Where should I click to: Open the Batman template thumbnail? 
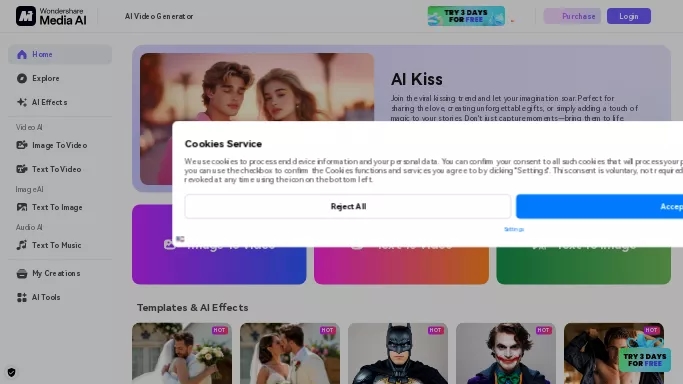coord(398,353)
